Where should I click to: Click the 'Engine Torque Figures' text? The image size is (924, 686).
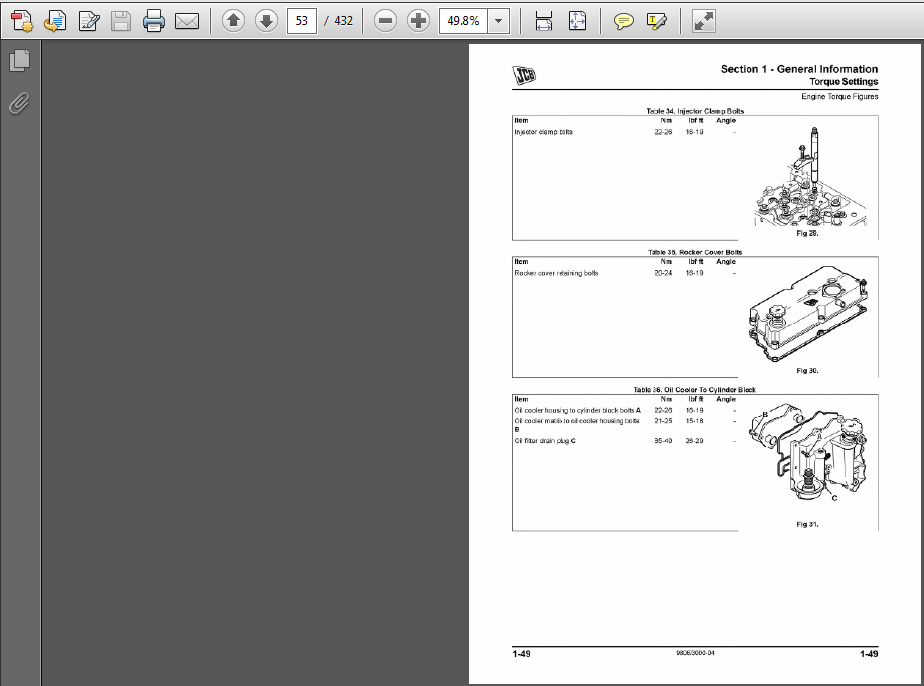click(x=839, y=97)
